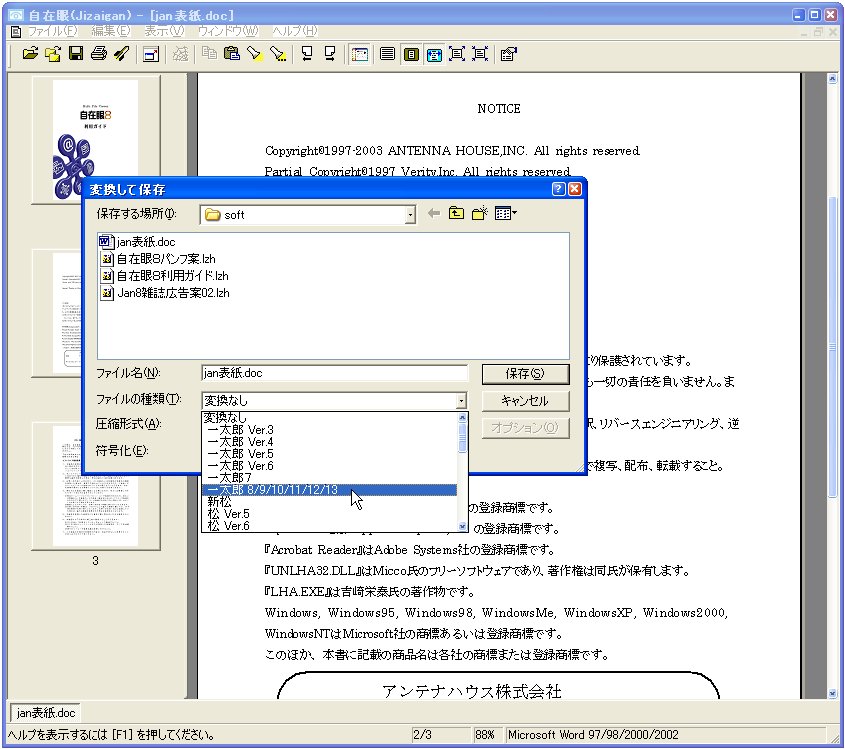845x749 pixels.
Task: Select 自在眼8パンフ案.lzh in the file list
Action: 158,259
